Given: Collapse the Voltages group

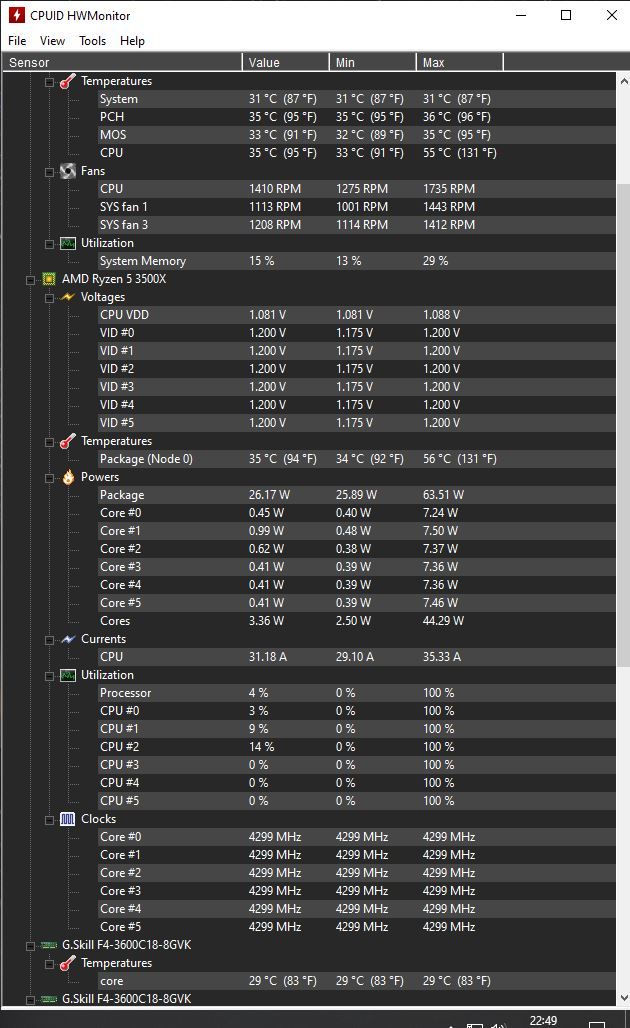Looking at the screenshot, I should tap(49, 298).
